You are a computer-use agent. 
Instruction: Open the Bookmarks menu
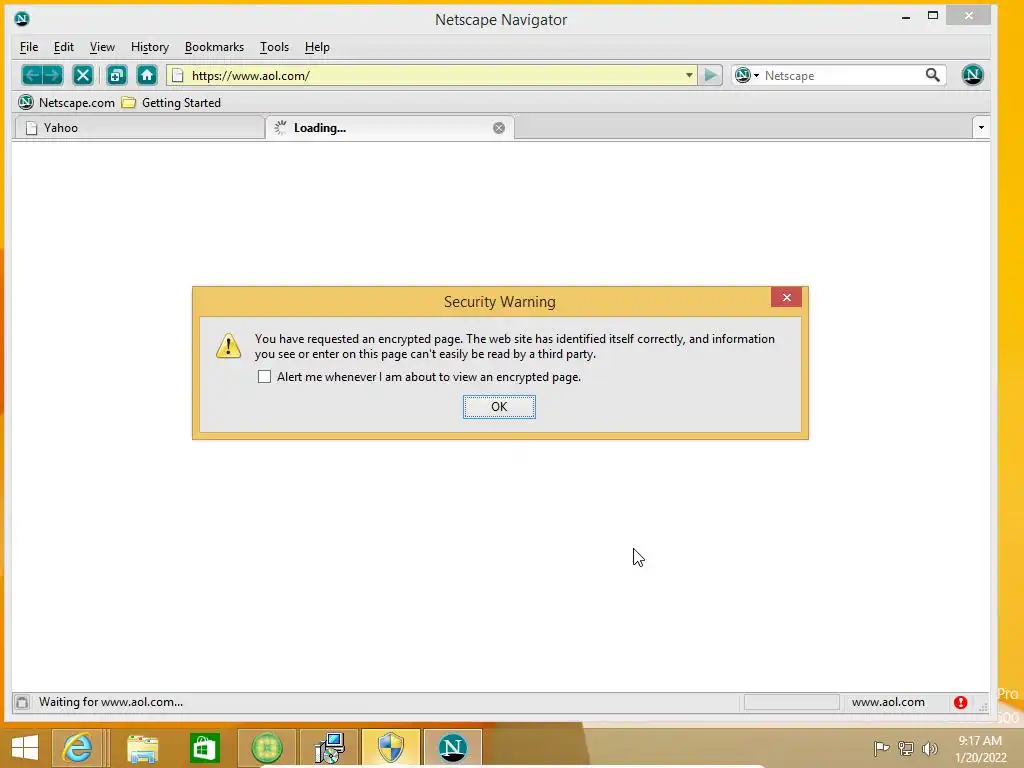point(214,47)
